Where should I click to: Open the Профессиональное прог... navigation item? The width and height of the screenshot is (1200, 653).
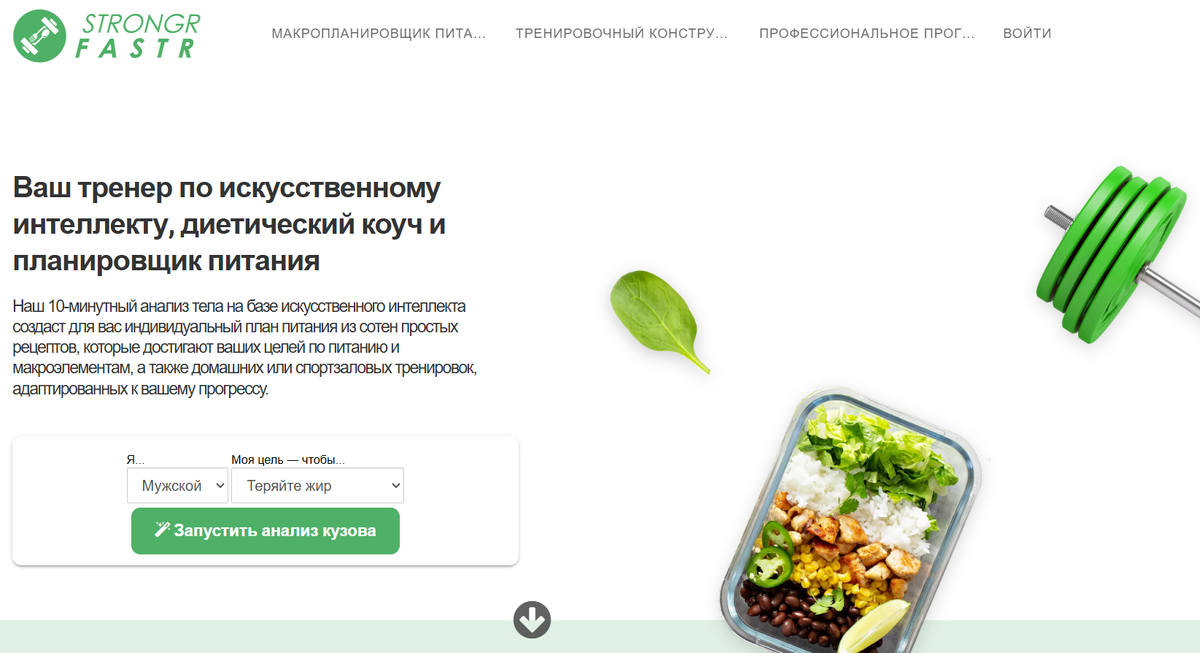(867, 33)
